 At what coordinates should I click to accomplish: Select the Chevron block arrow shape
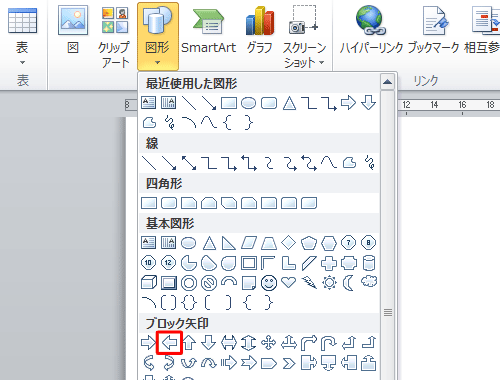289,363
